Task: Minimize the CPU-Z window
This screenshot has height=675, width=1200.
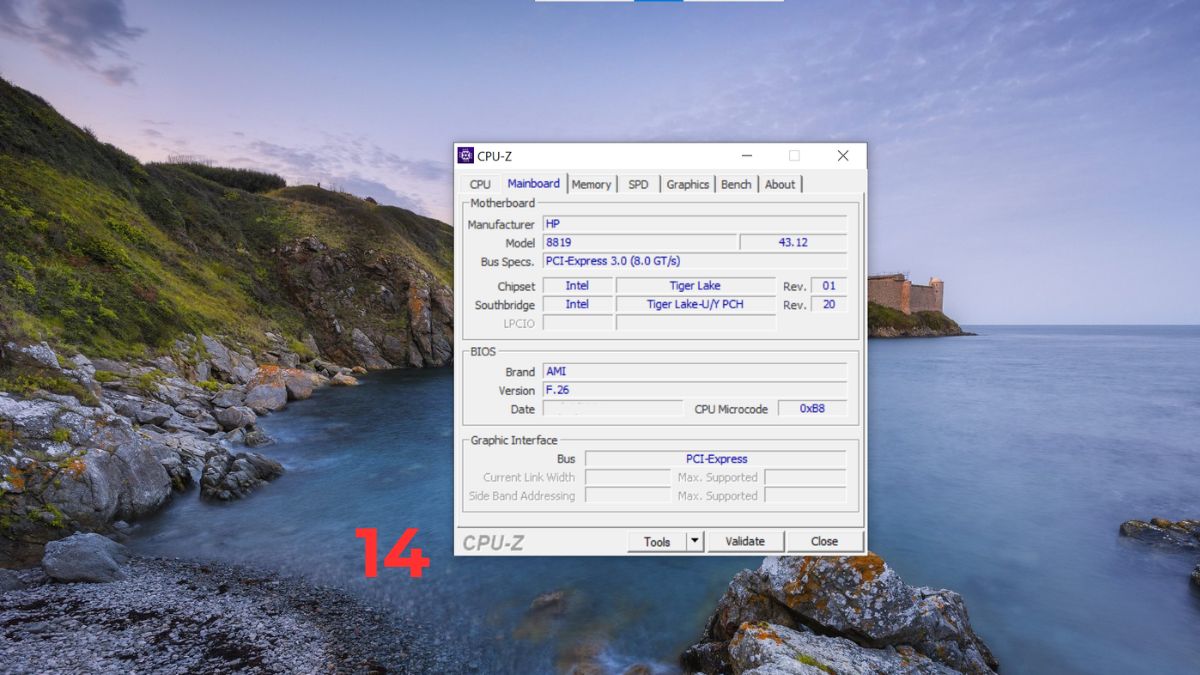Action: click(746, 156)
